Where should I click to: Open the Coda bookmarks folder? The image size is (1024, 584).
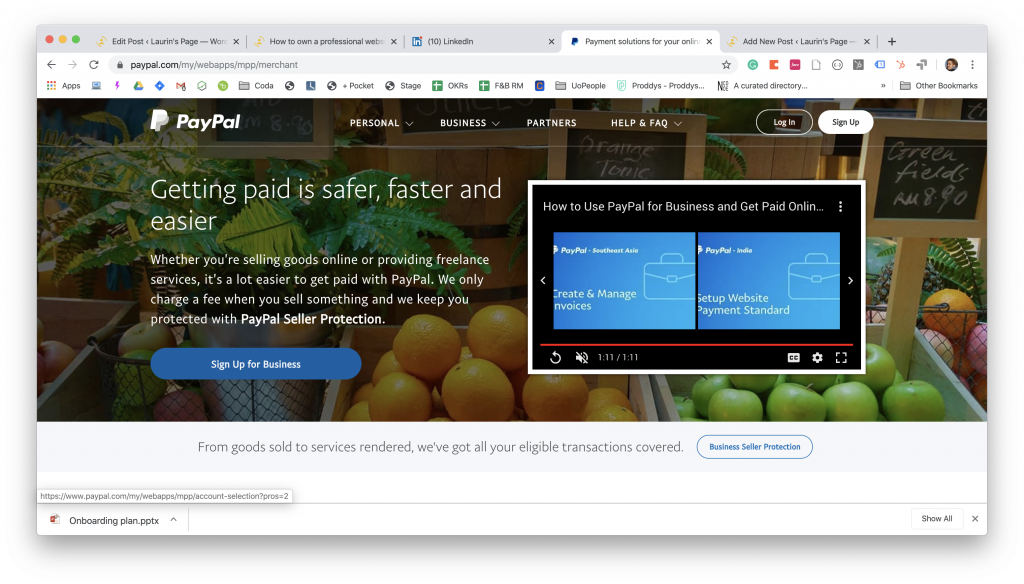[256, 86]
